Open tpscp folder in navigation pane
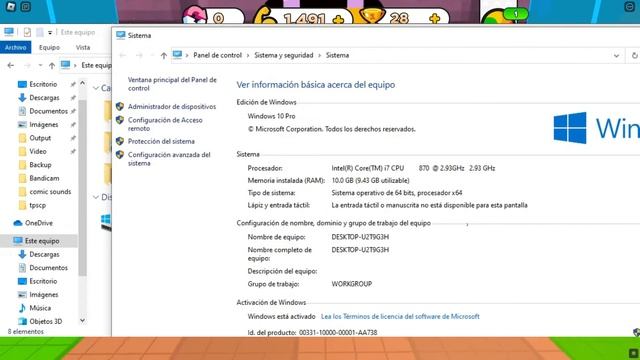The height and width of the screenshot is (360, 640). [x=37, y=205]
